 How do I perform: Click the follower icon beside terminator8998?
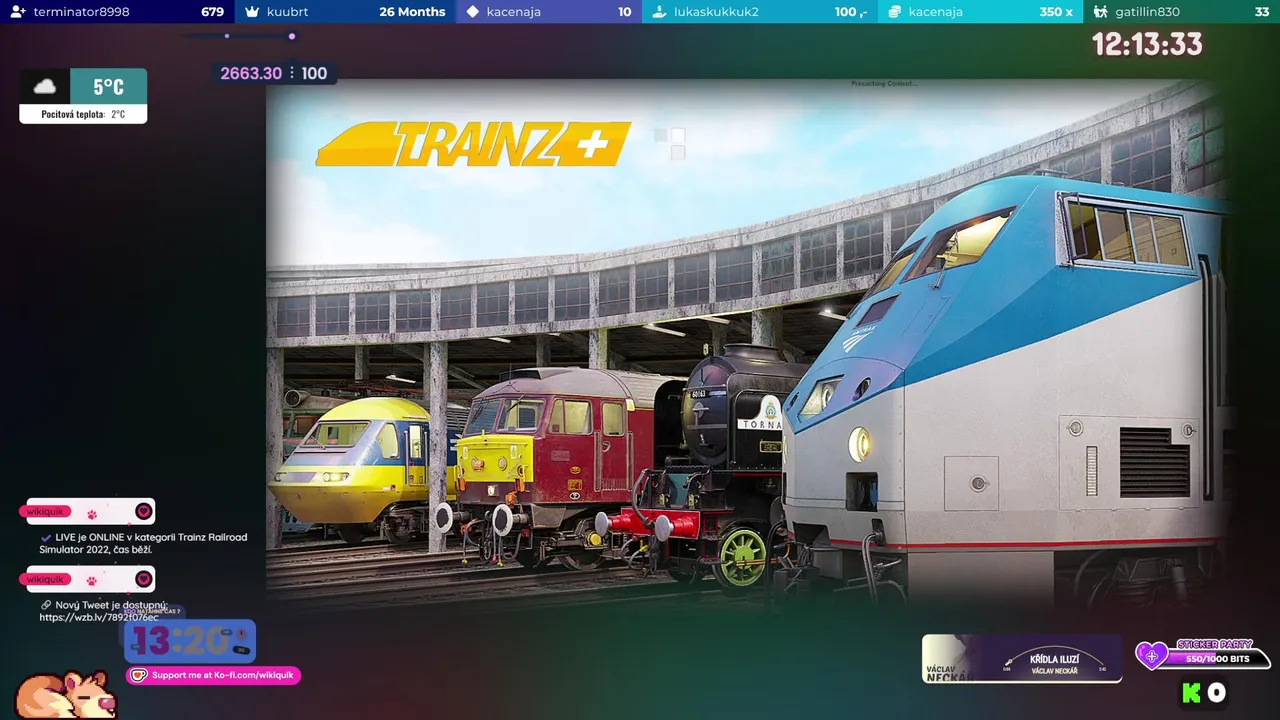point(18,12)
